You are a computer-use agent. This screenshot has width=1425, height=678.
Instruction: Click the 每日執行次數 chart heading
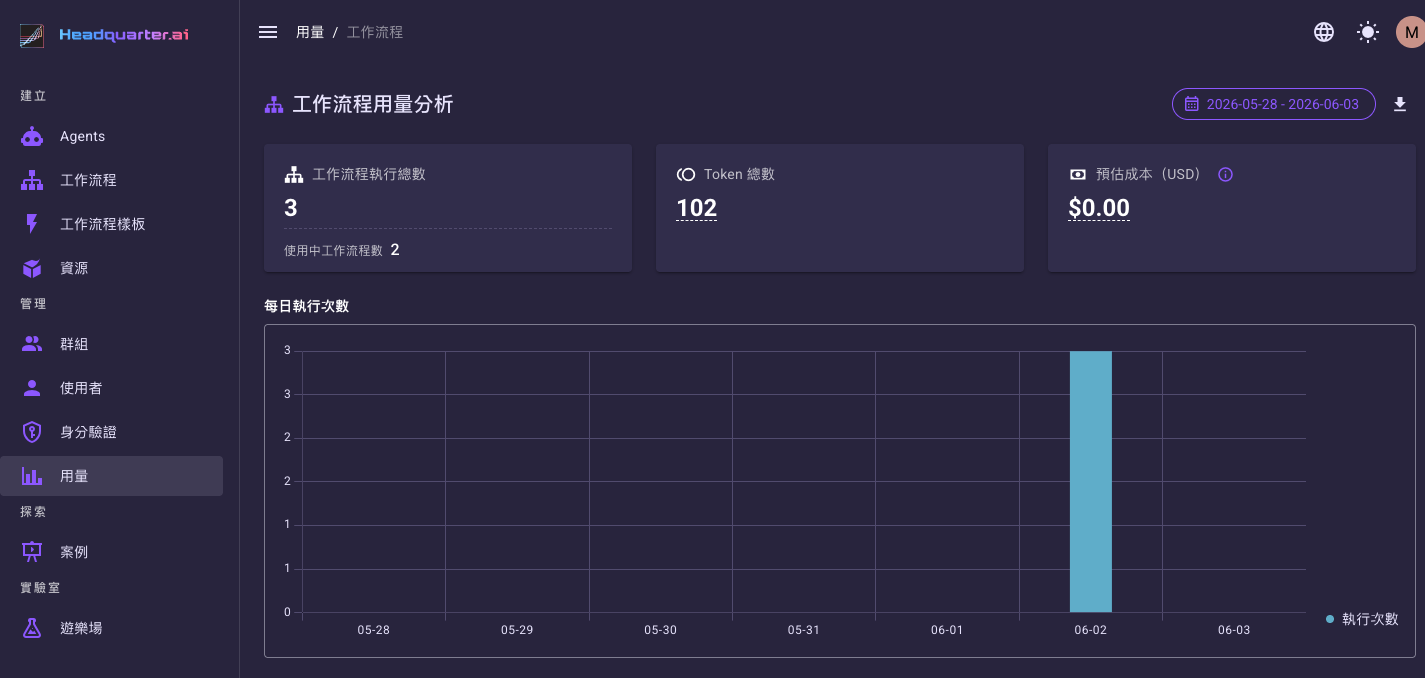(x=306, y=306)
